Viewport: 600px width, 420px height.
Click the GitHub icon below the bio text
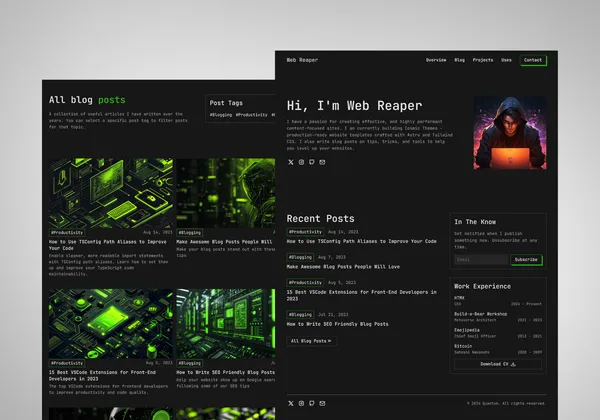(312, 162)
